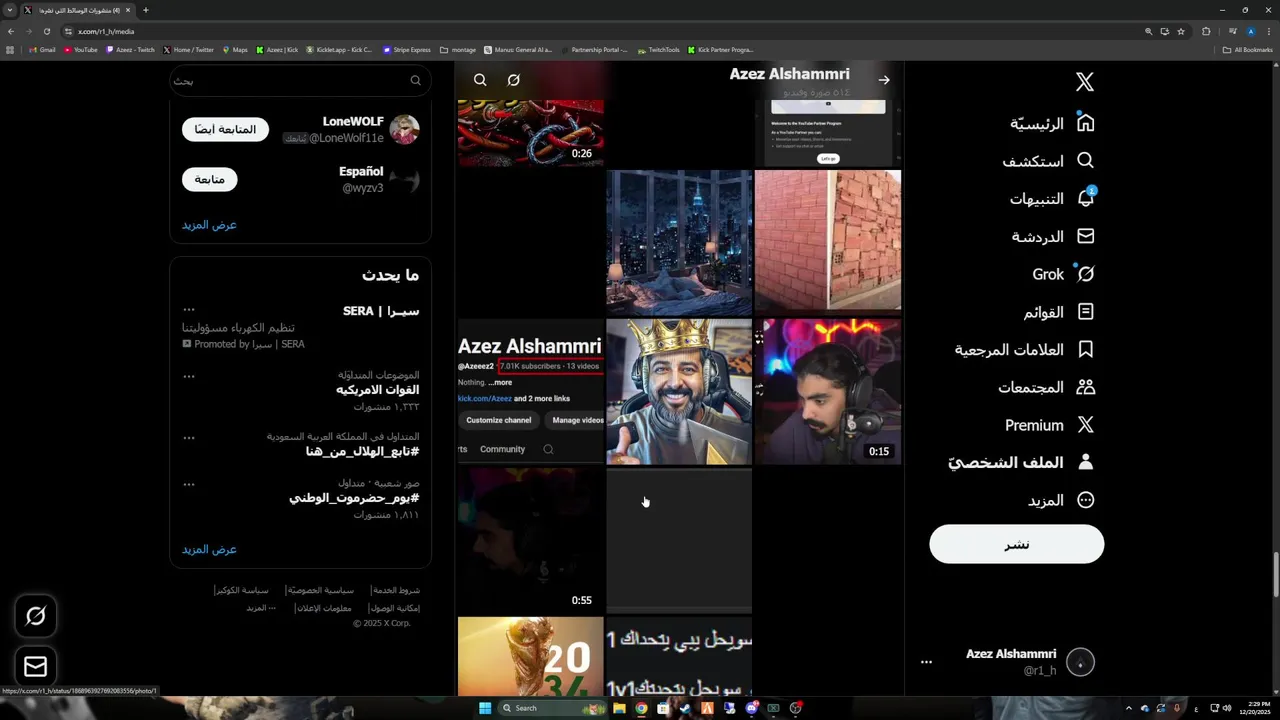Screen dimensions: 1280x720
Task: Open account options next to Azez Alshammri
Action: tap(926, 662)
